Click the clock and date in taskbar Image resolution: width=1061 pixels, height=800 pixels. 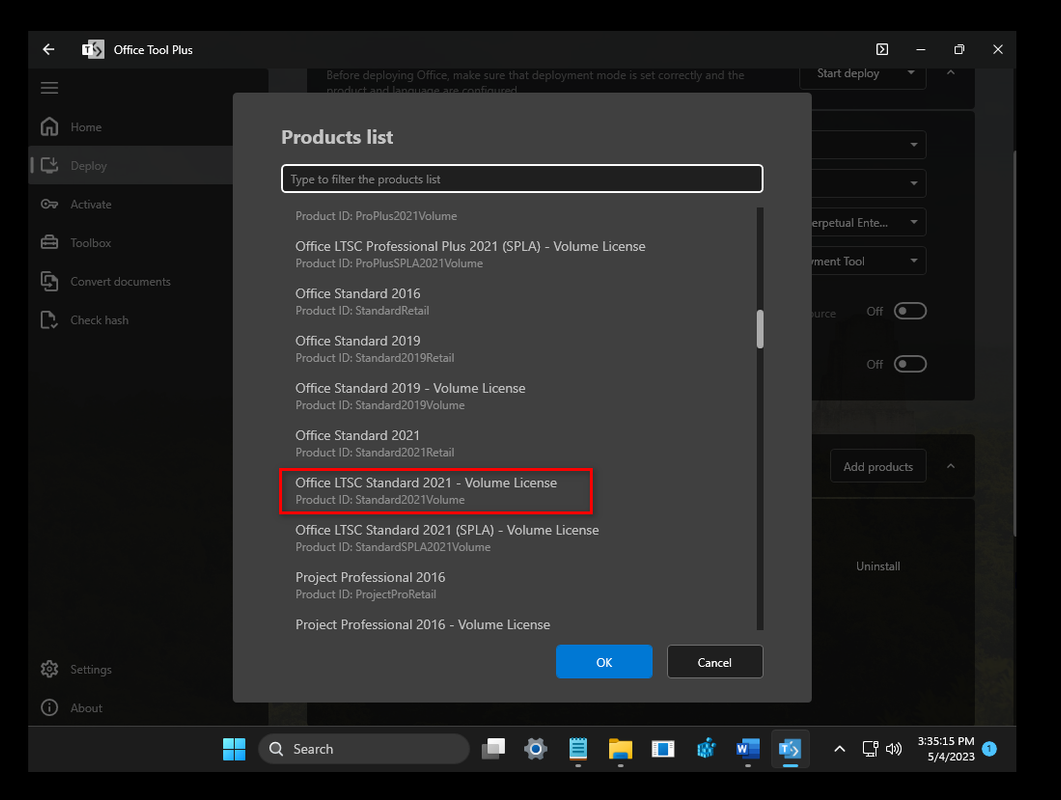[945, 749]
